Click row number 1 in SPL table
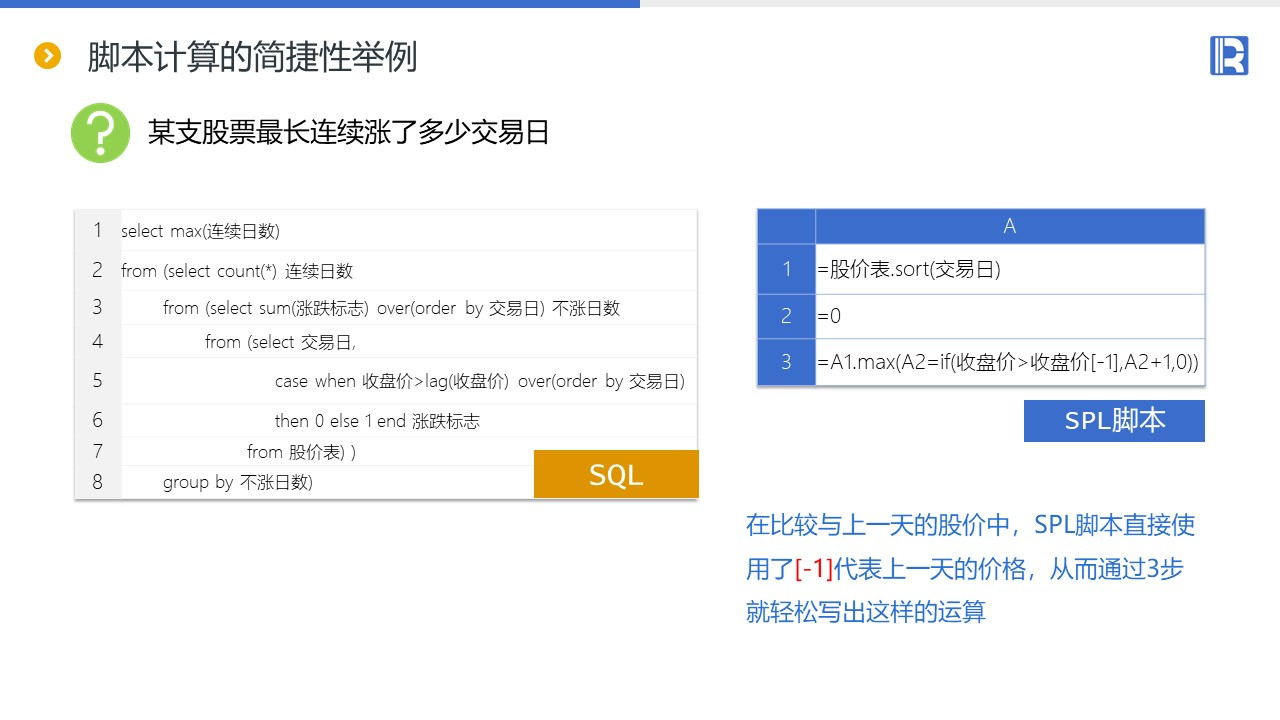 coord(787,269)
